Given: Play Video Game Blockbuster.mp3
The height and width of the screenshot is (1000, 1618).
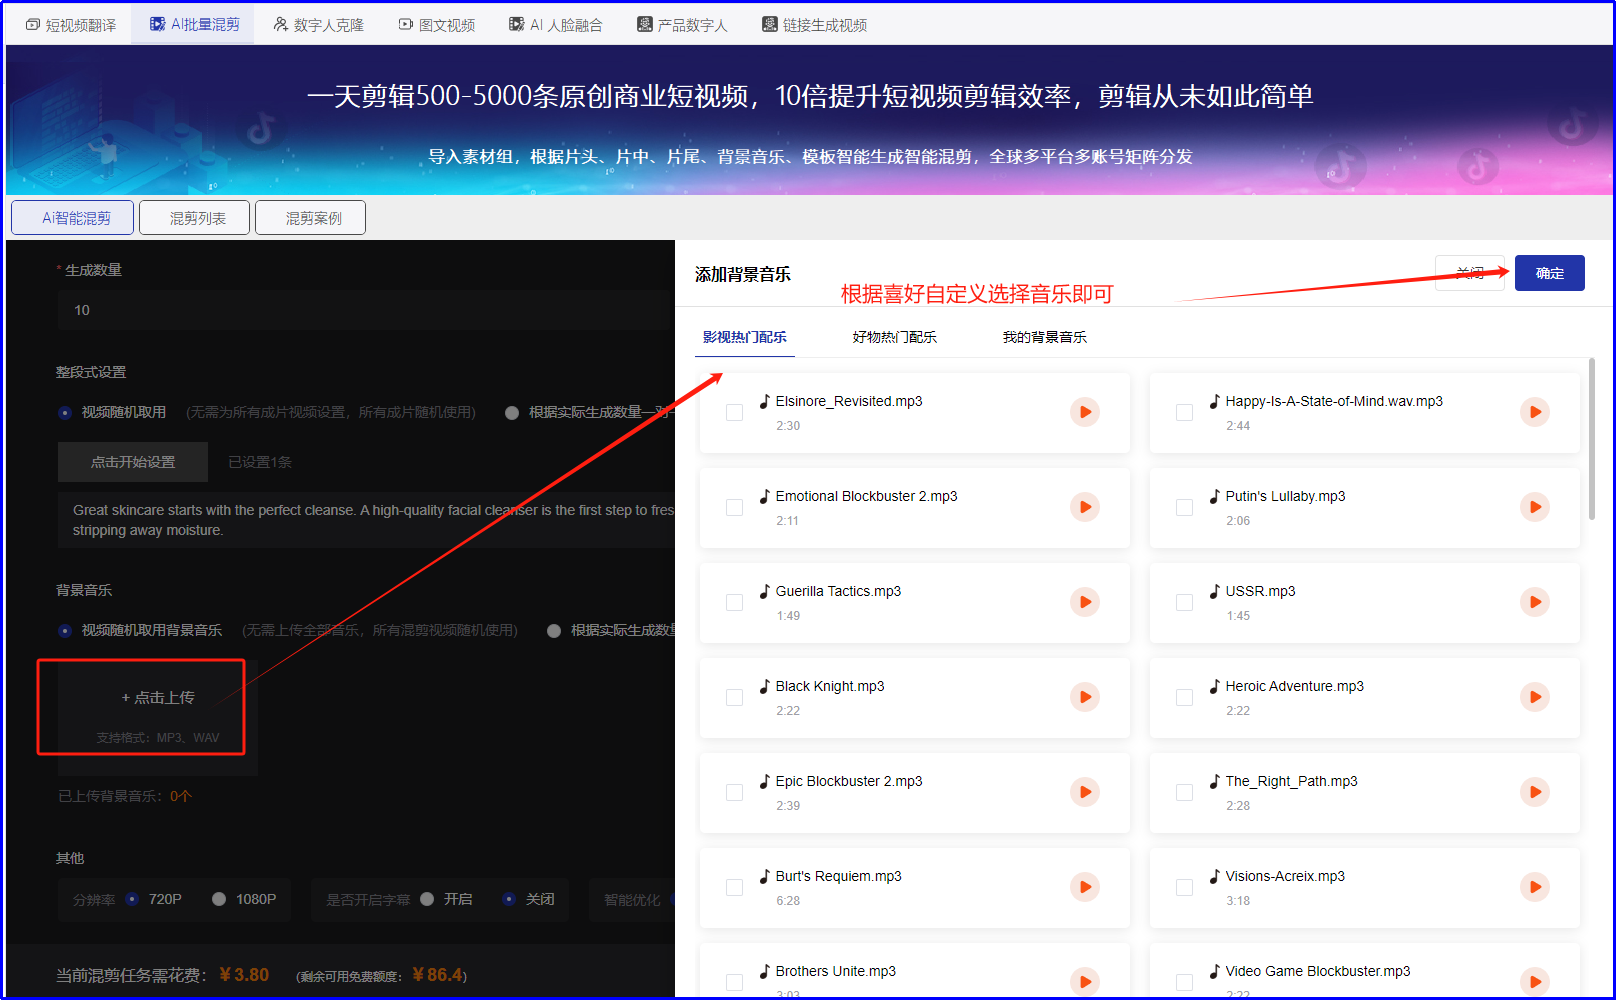Looking at the screenshot, I should point(1534,981).
